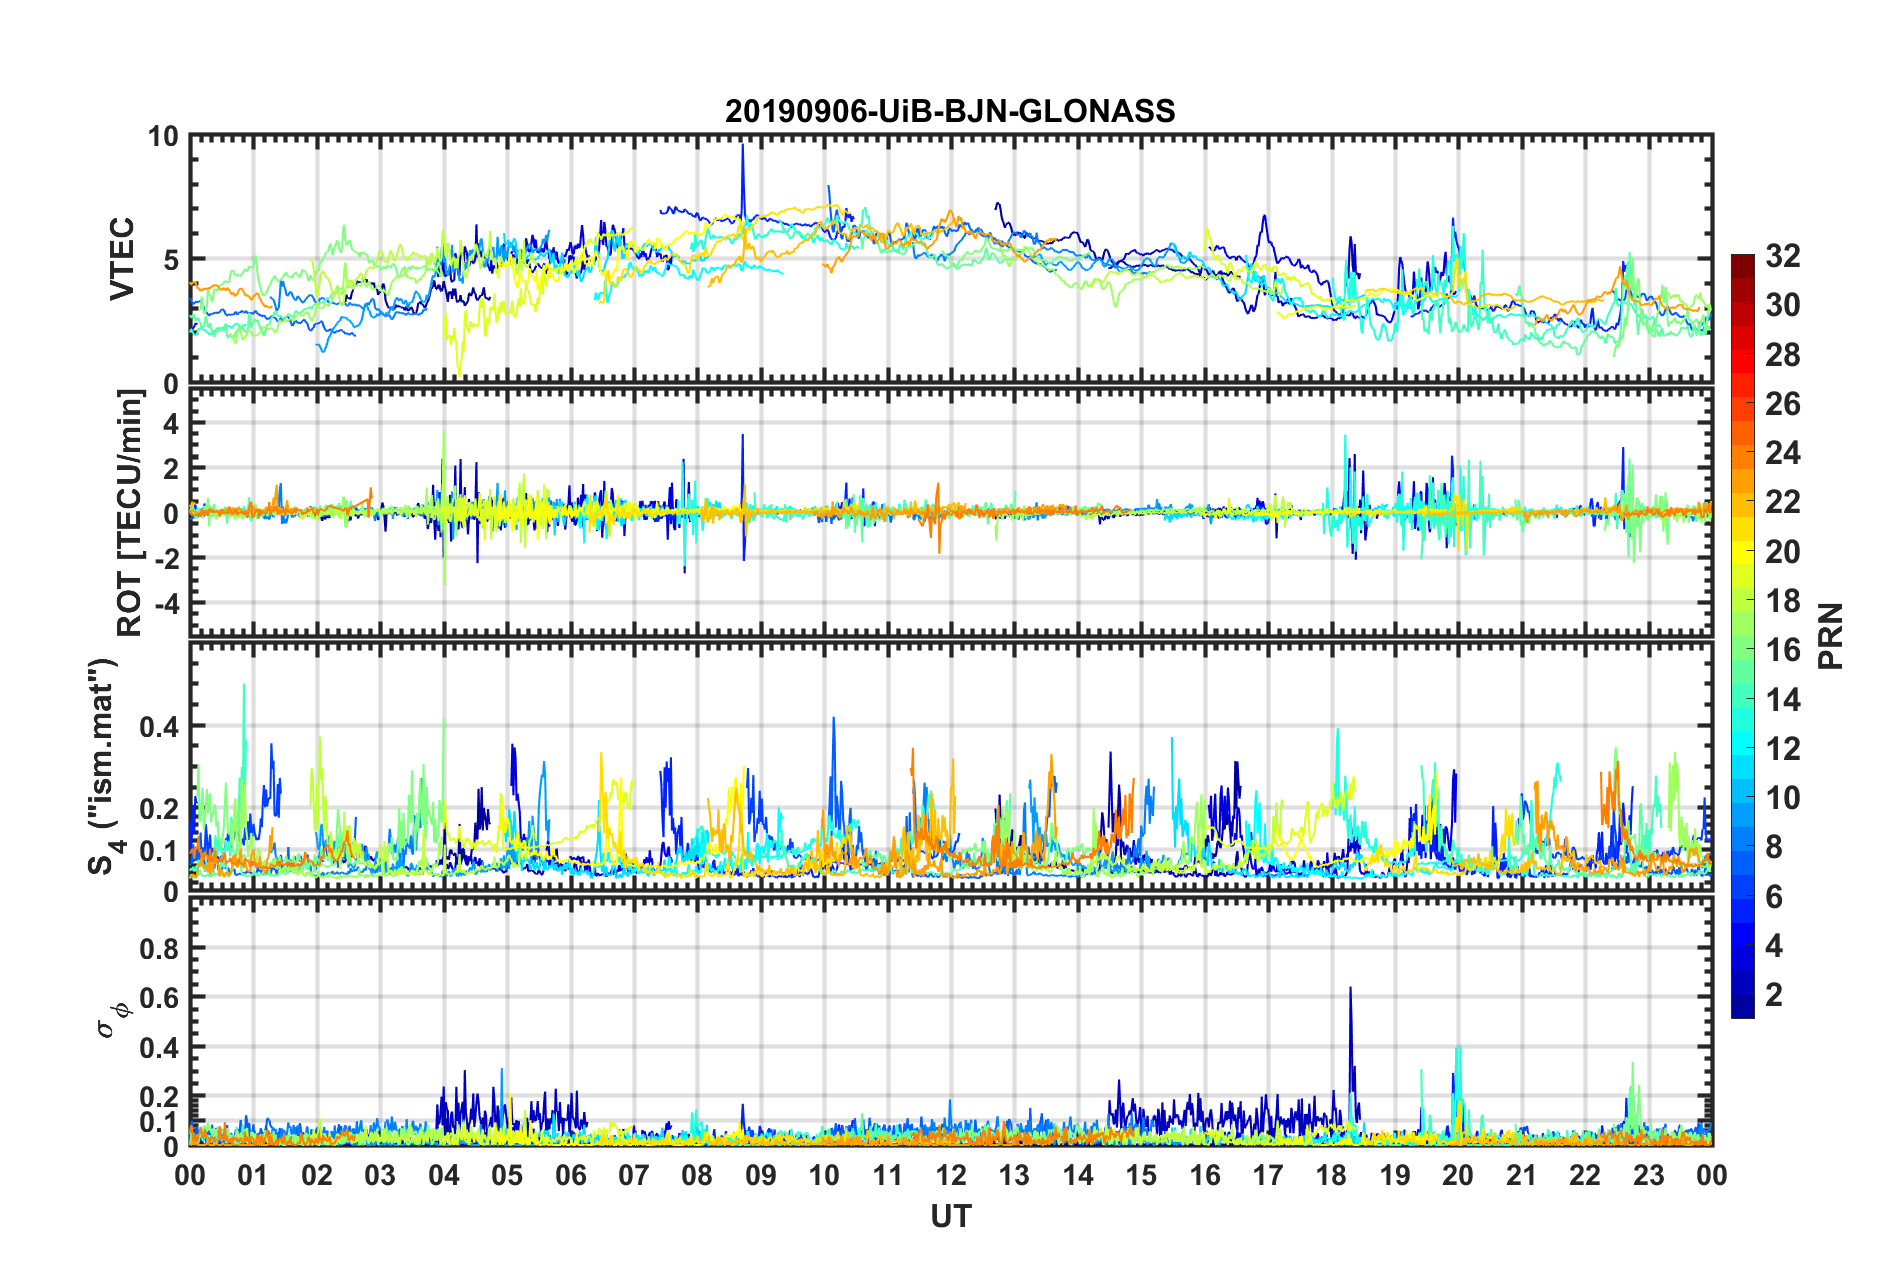Click colorbar tick label 24
The image size is (1902, 1272).
[1782, 453]
